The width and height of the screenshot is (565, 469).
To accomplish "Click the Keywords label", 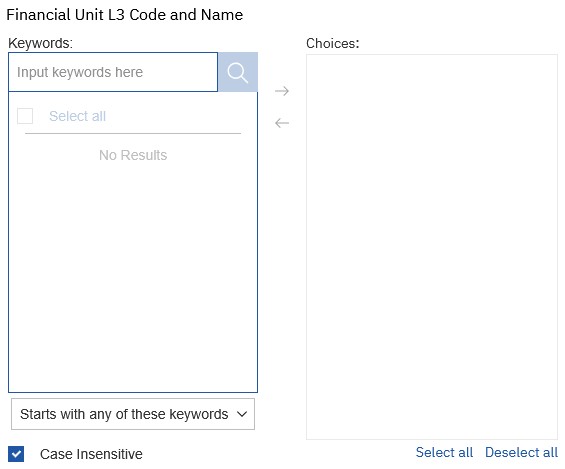I will [x=40, y=43].
